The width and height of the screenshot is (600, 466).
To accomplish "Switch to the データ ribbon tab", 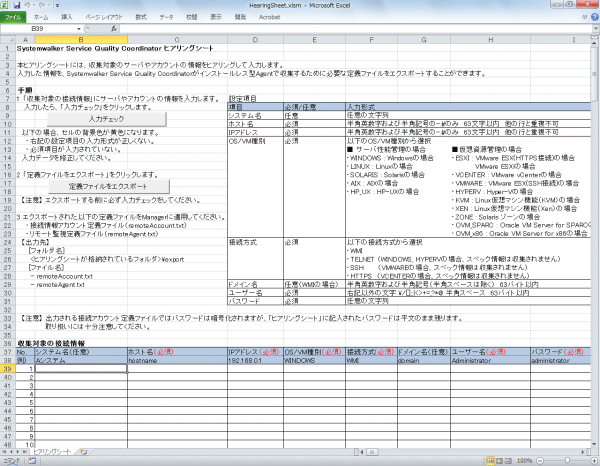I will [x=166, y=17].
